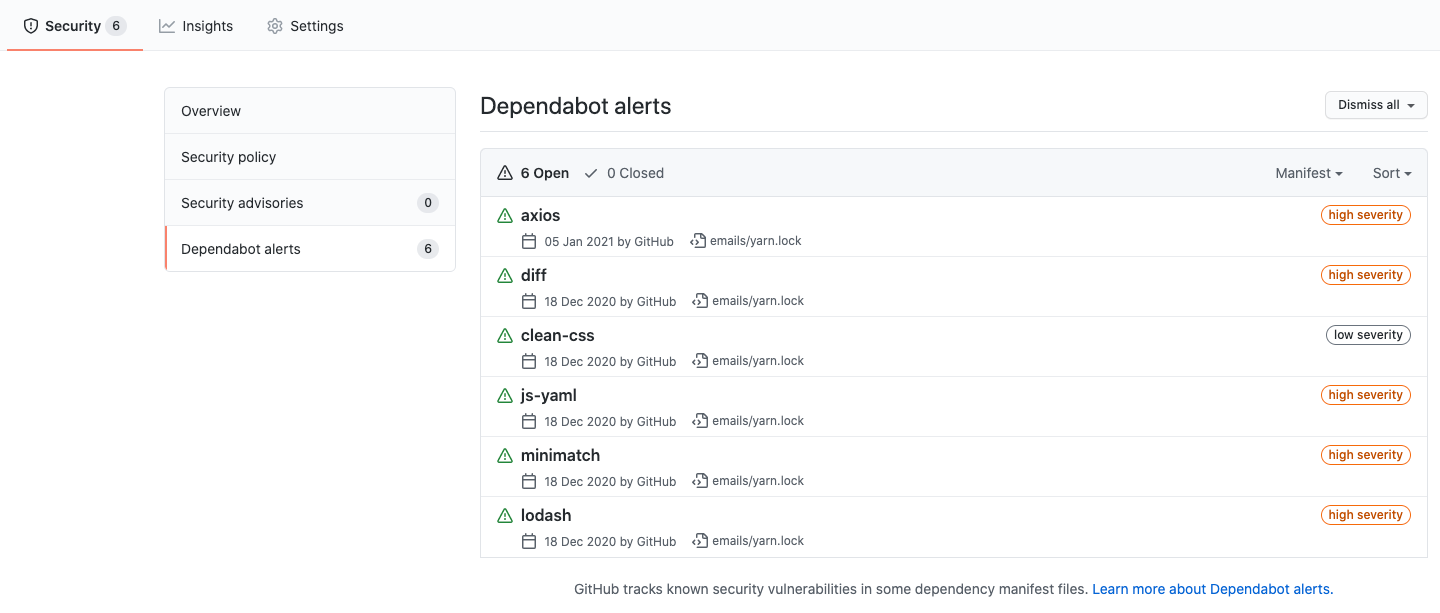Click the high severity label on js-yaml
The width and height of the screenshot is (1440, 613).
(1366, 395)
